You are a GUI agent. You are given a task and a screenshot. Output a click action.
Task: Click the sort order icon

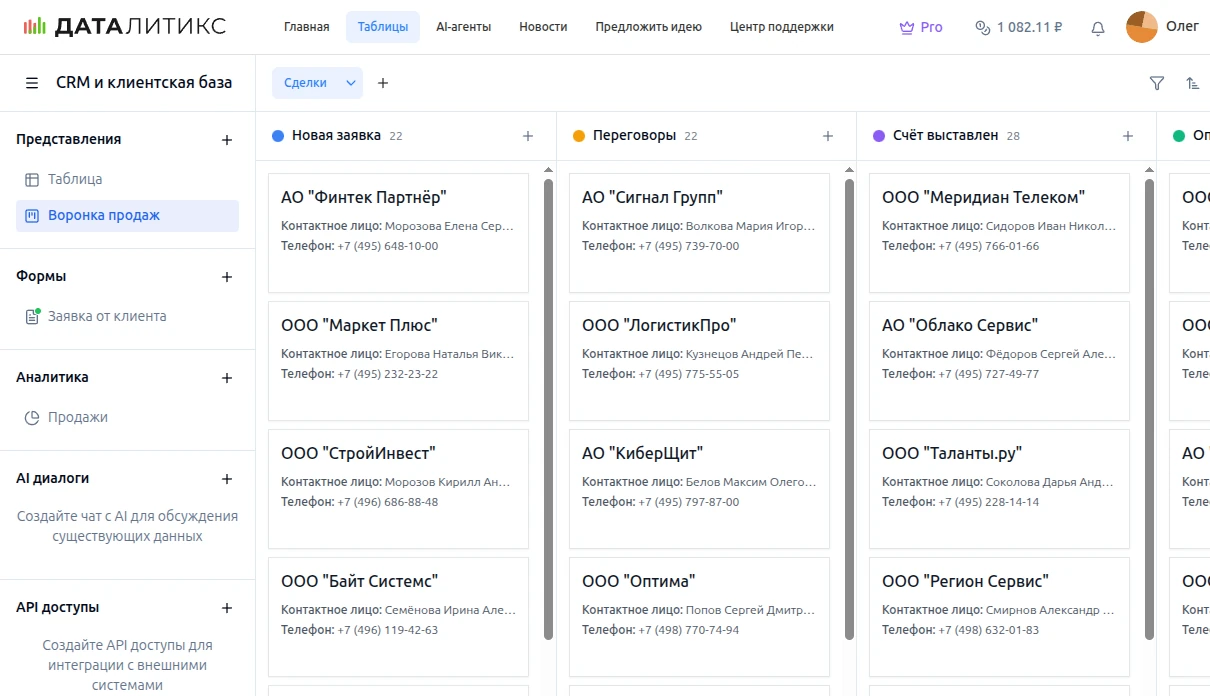(x=1192, y=84)
